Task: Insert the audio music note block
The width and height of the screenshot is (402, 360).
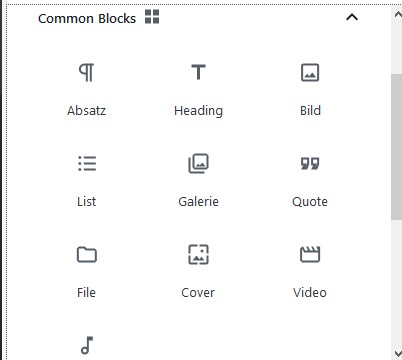Action: (x=87, y=345)
